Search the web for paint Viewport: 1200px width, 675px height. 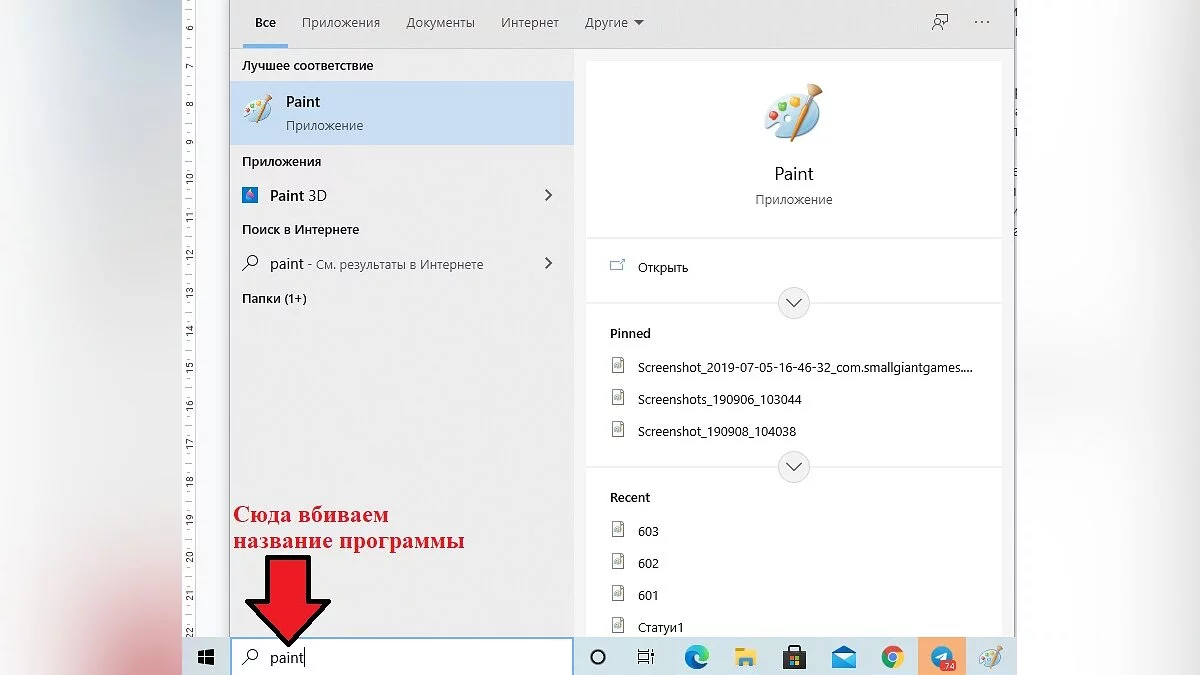(x=402, y=264)
